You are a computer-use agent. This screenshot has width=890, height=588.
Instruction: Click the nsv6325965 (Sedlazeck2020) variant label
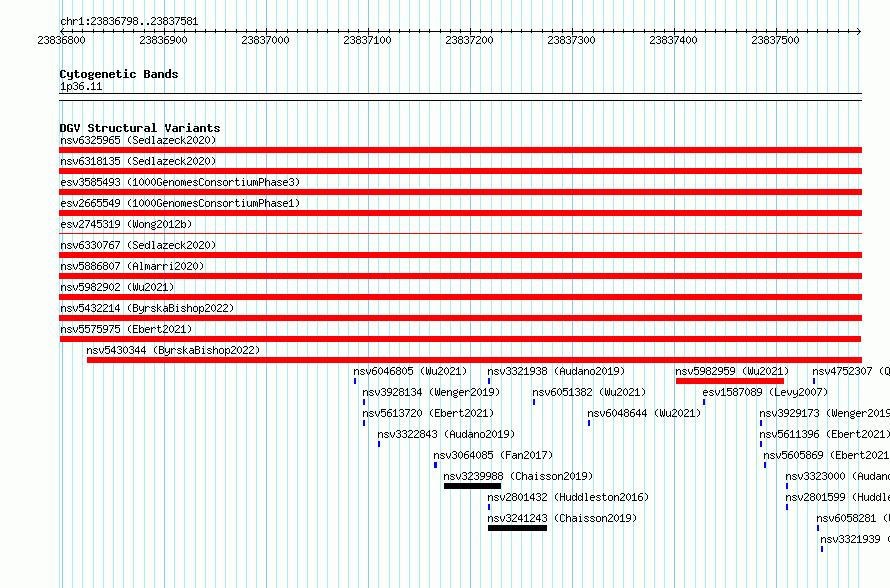138,140
